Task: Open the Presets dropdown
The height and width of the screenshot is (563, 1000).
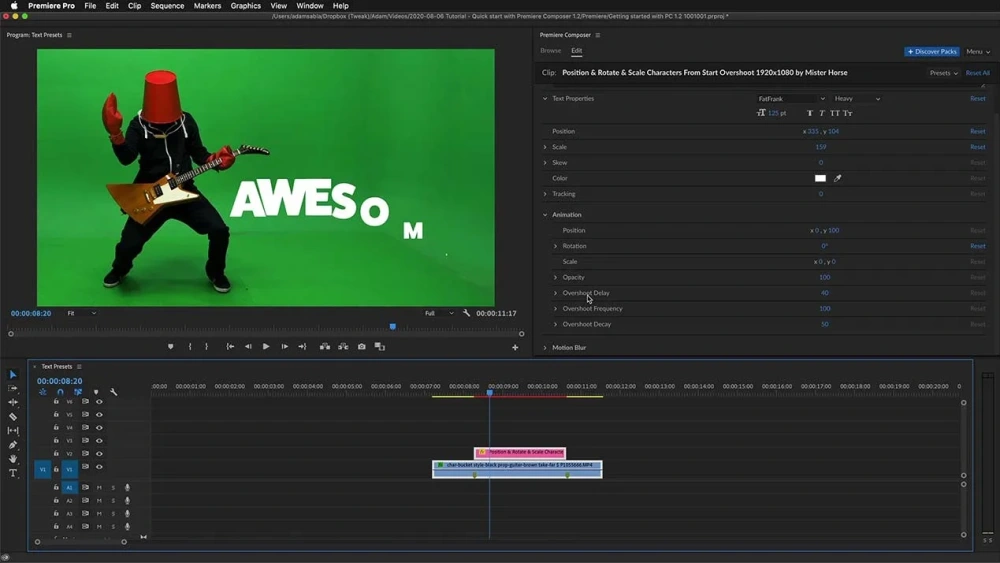Action: (942, 73)
